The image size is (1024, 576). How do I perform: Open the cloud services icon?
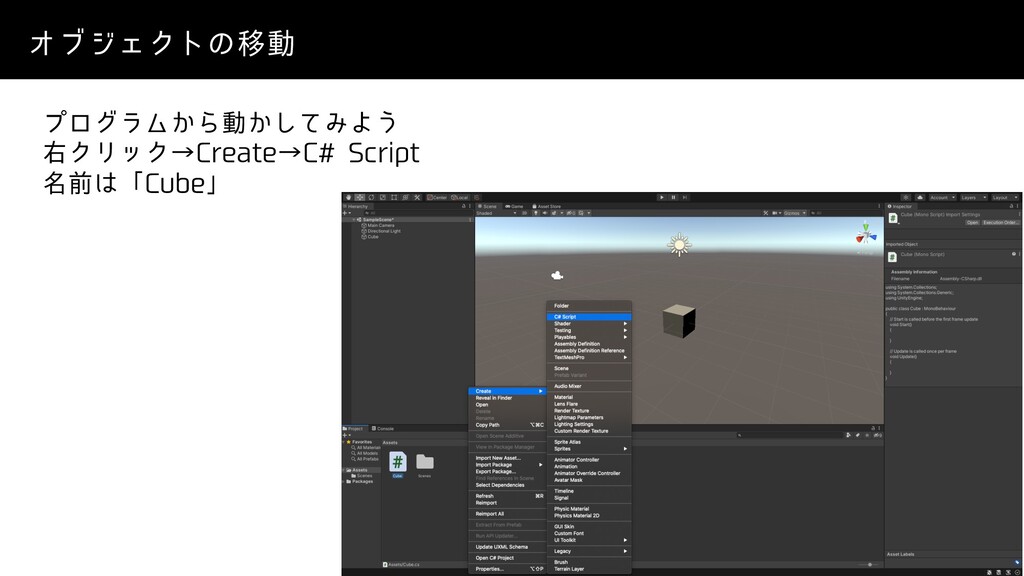coord(920,197)
